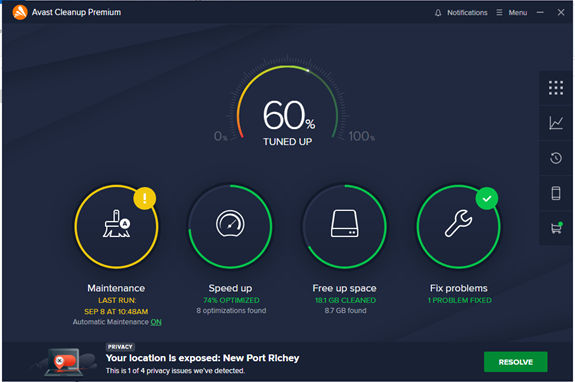Screen dimensions: 575x382
Task: Click '8 optimizations found' text
Action: click(231, 311)
